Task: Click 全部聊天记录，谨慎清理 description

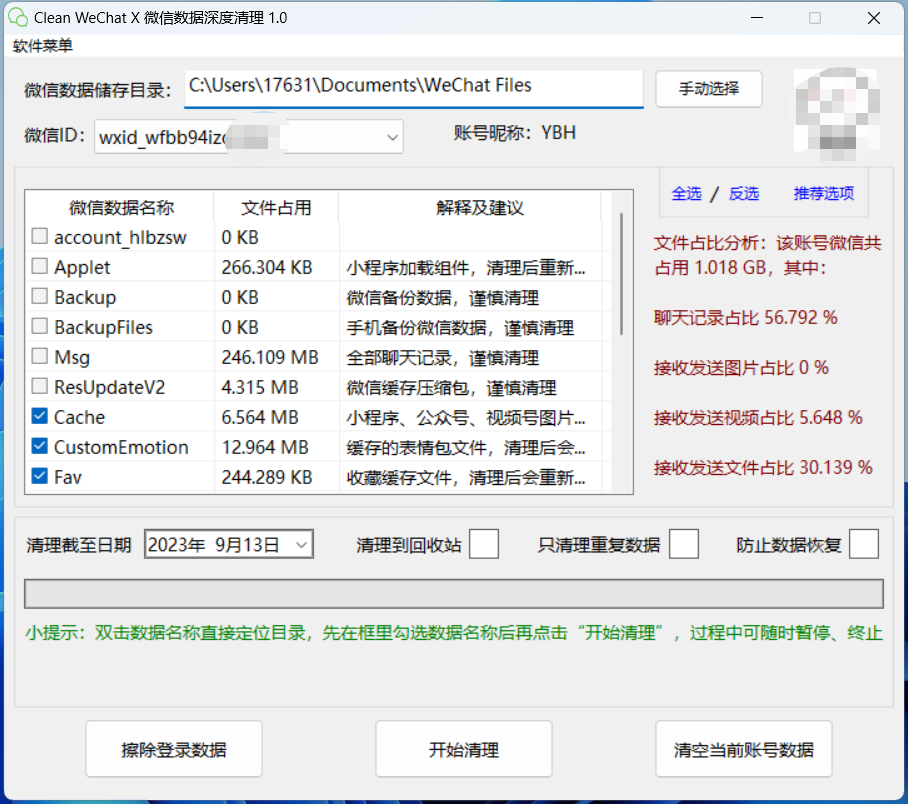Action: (442, 358)
